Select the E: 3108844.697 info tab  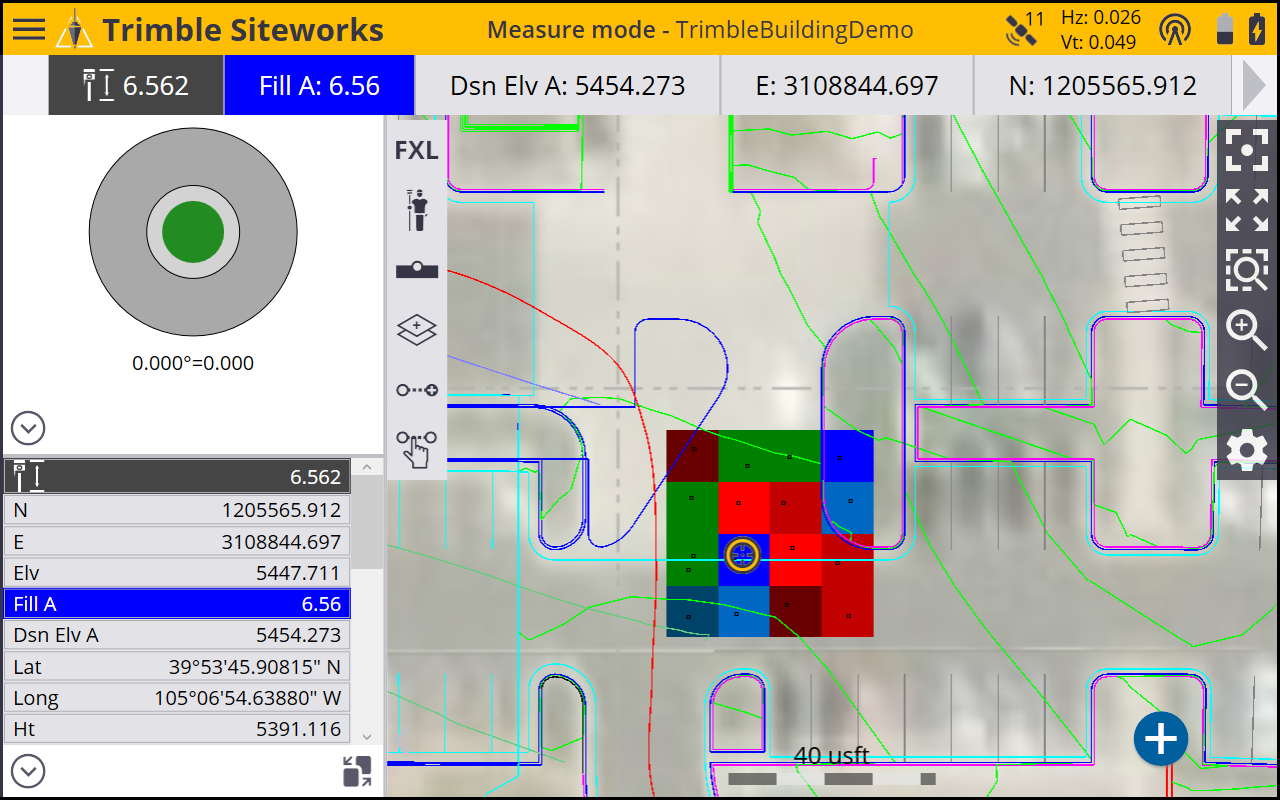[847, 85]
